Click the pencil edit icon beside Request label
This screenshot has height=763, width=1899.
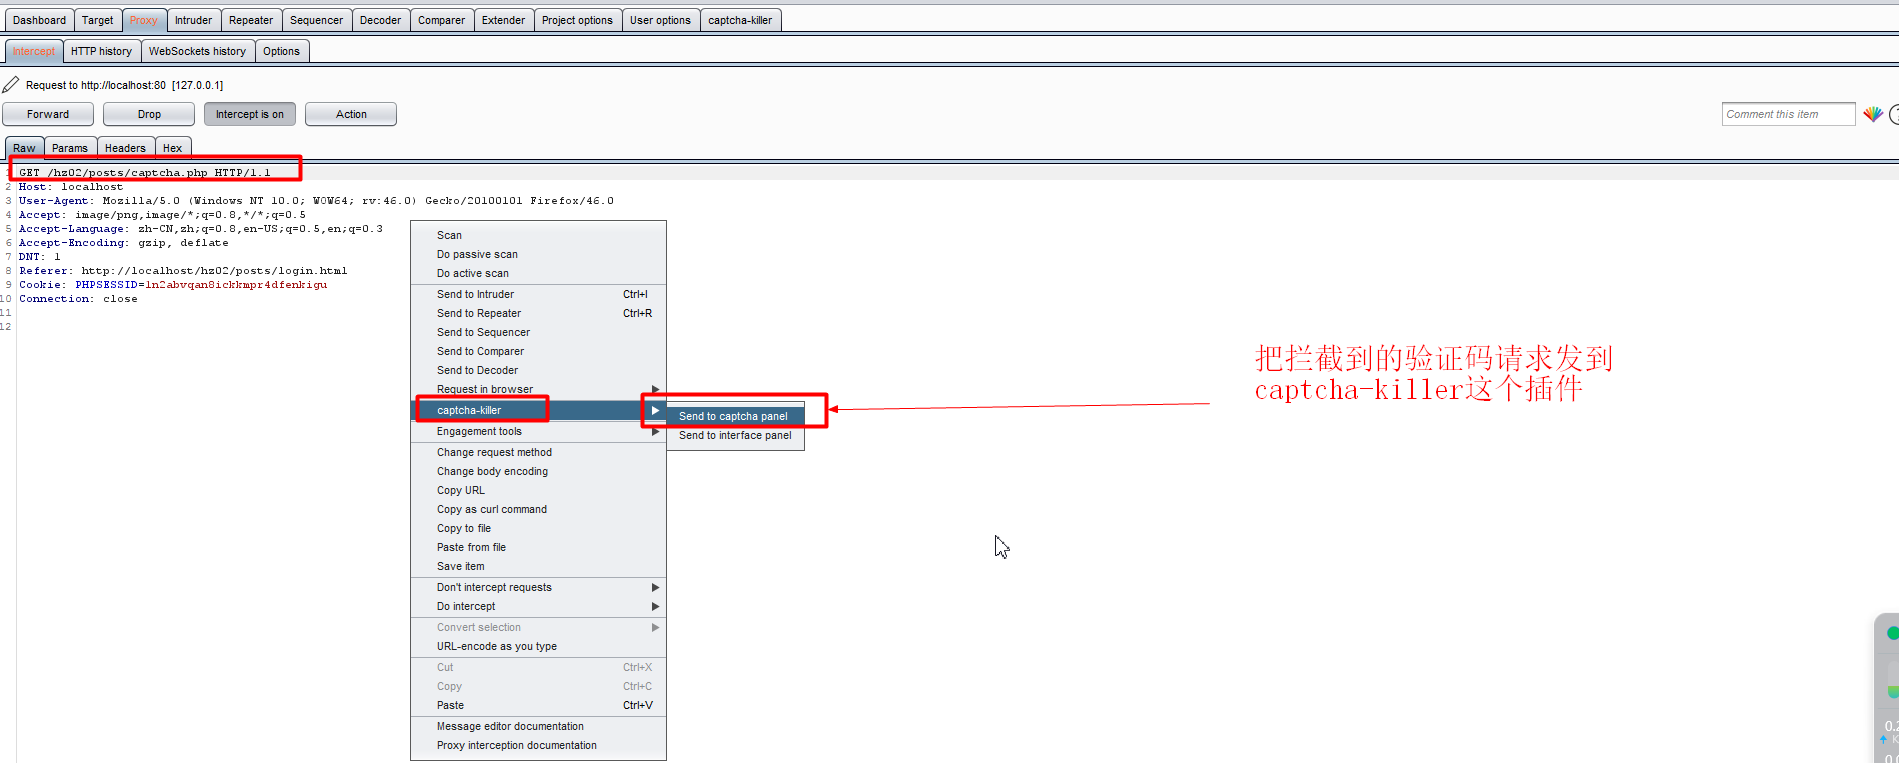tap(11, 85)
